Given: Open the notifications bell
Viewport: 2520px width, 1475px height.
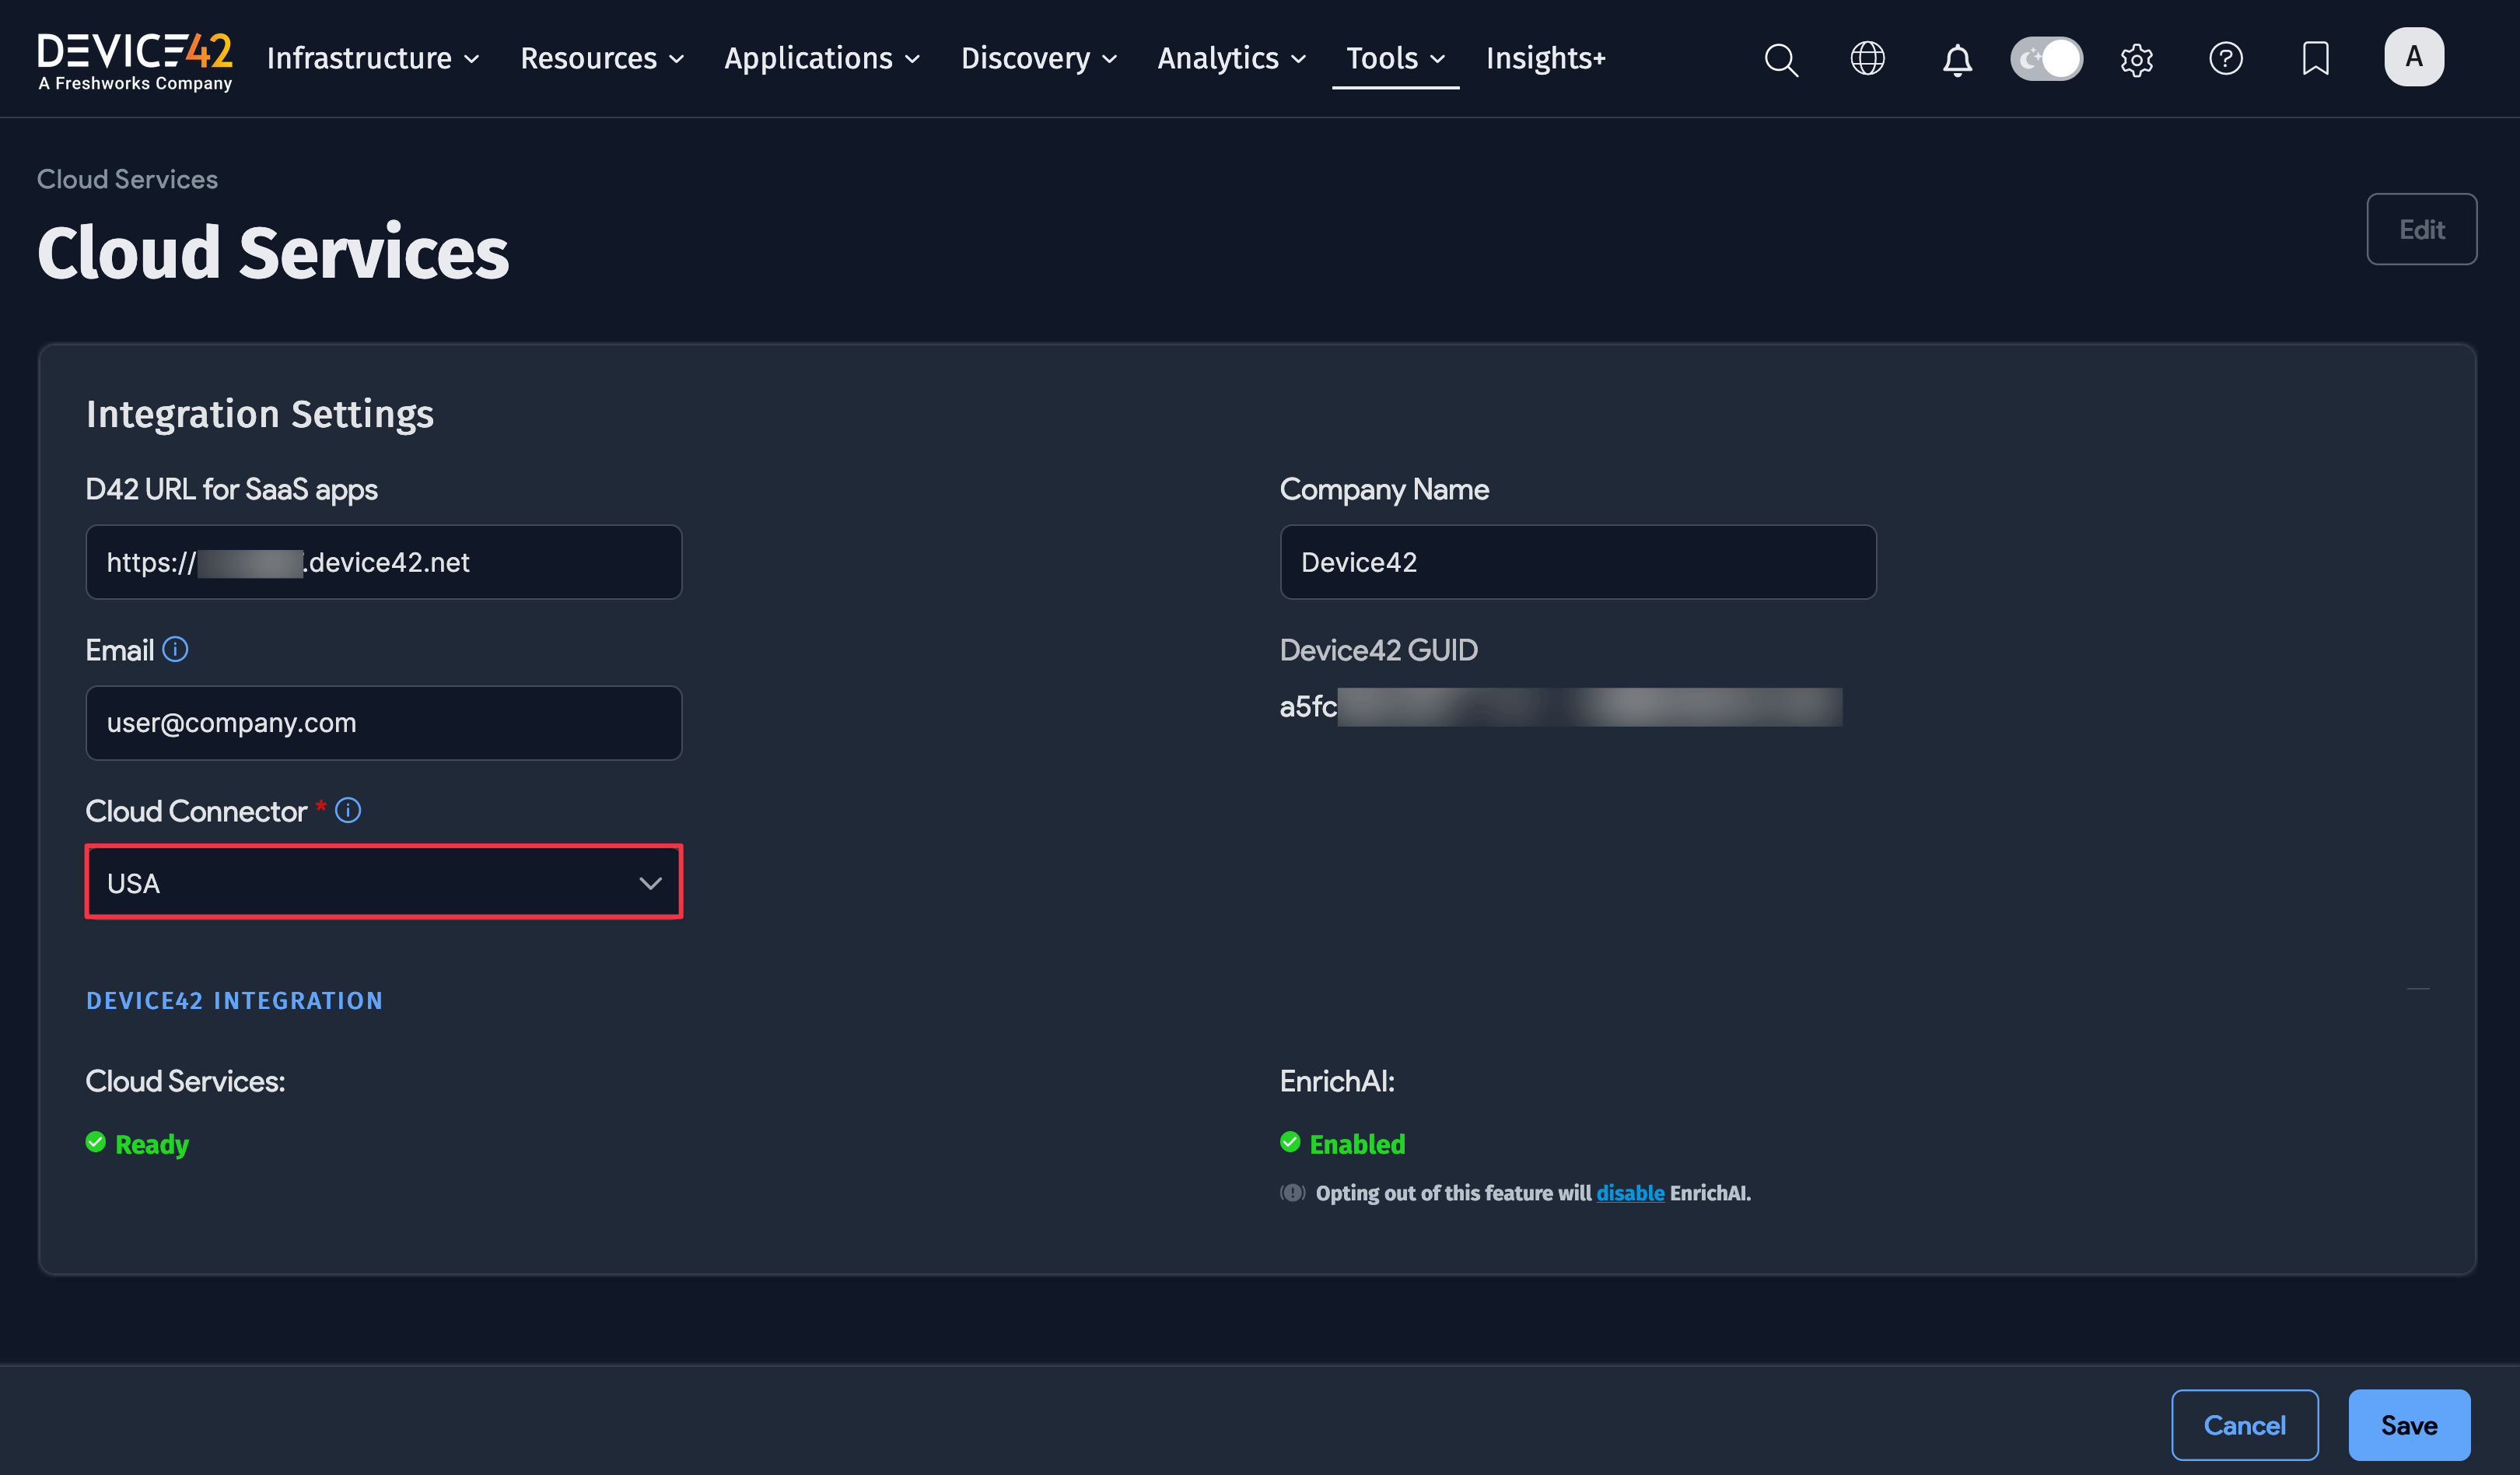Looking at the screenshot, I should pos(1957,59).
